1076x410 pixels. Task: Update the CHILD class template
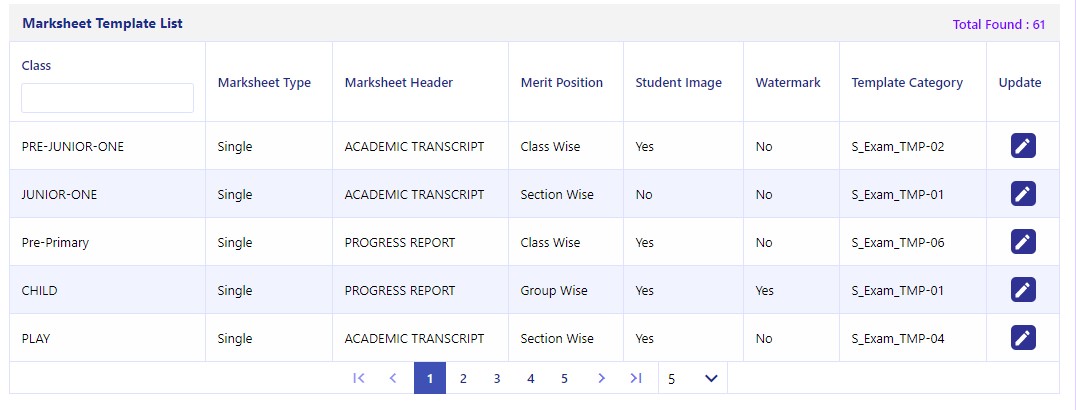coord(1022,290)
